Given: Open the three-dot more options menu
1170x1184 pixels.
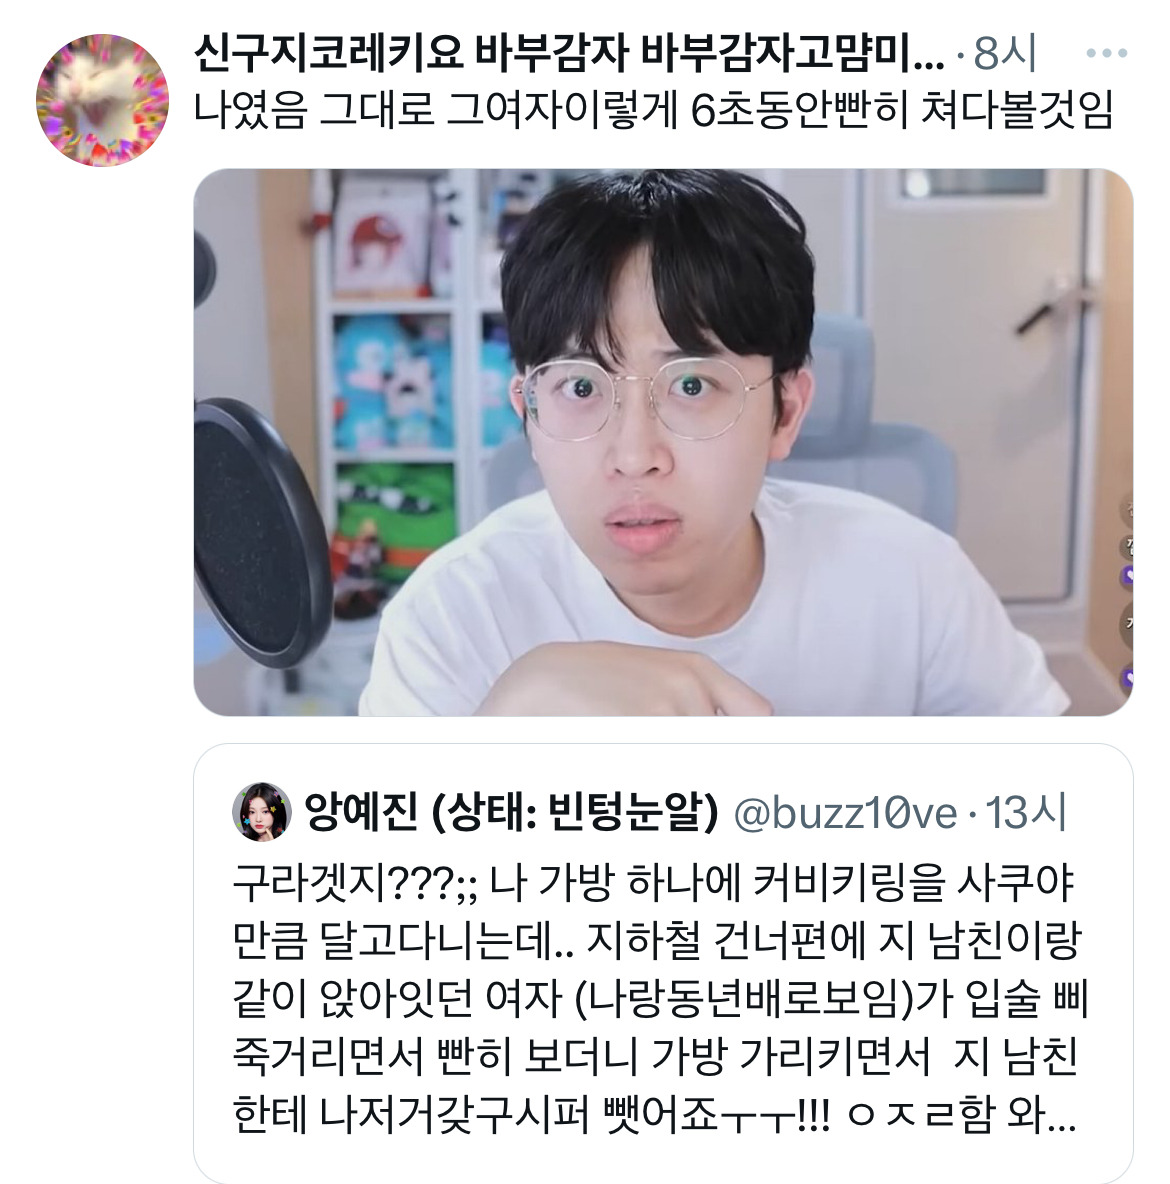Looking at the screenshot, I should point(1106,53).
